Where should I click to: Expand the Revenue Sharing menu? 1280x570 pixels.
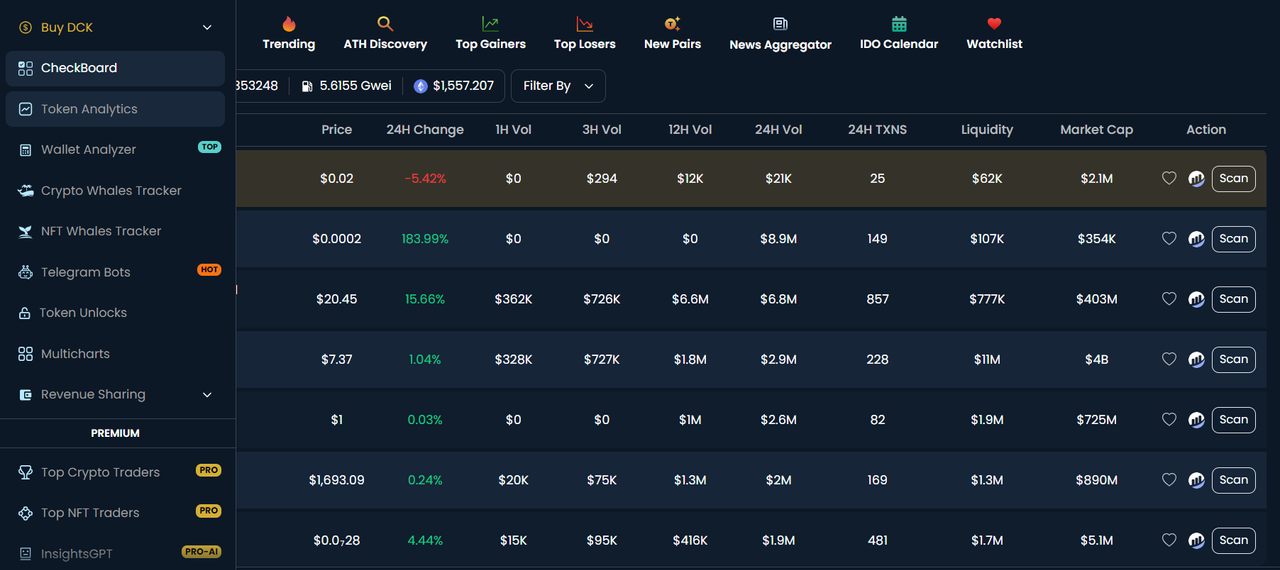click(x=115, y=394)
